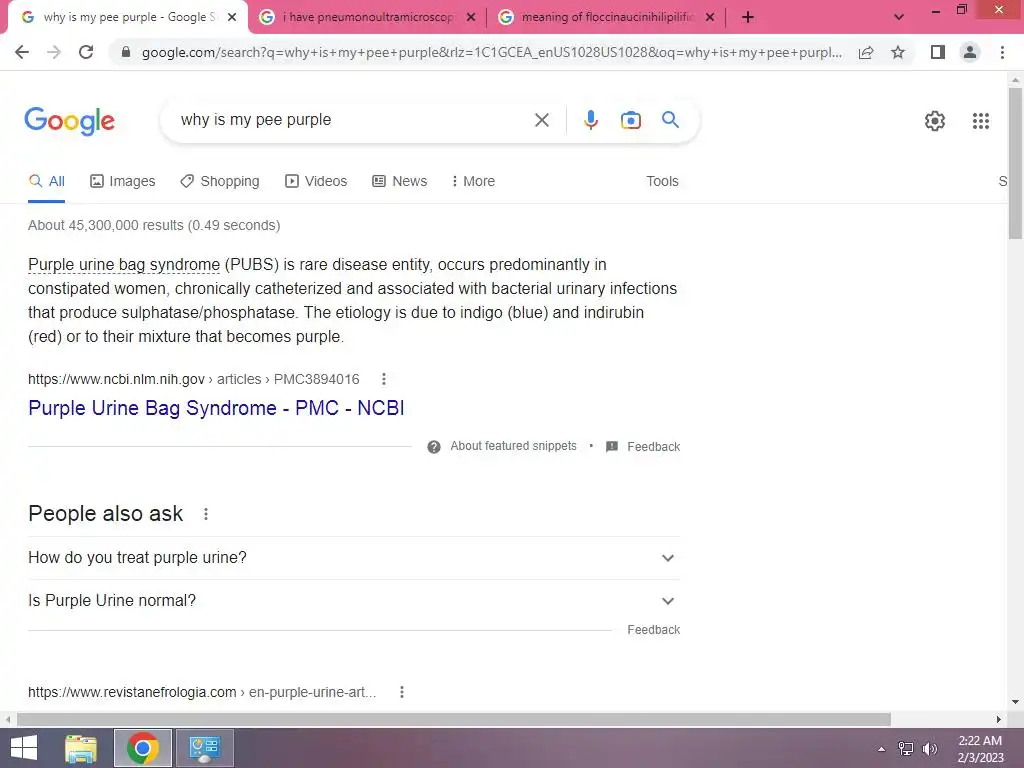Switch to 'meaning of floccinaucinihilipilific' tab
The height and width of the screenshot is (768, 1024).
click(x=607, y=17)
